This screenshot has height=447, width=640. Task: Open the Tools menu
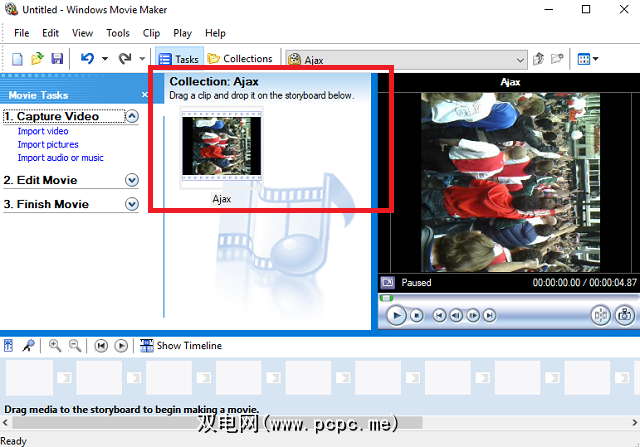(x=118, y=33)
